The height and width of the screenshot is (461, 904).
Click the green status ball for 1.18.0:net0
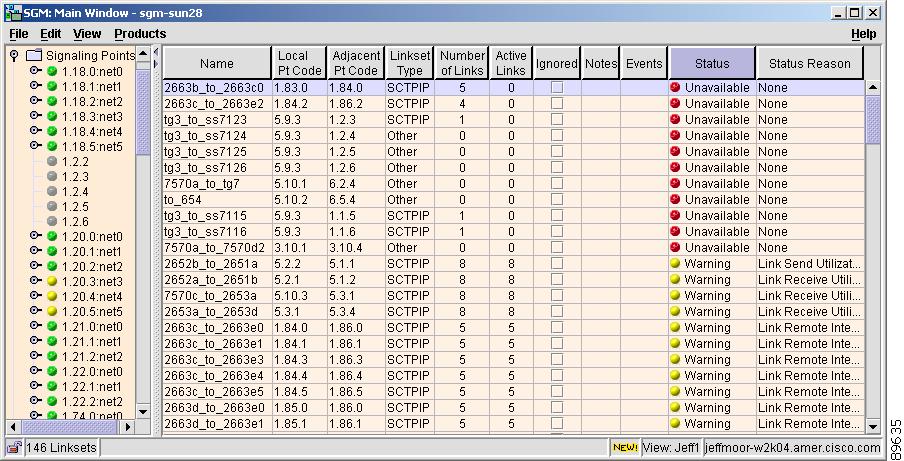coord(52,72)
